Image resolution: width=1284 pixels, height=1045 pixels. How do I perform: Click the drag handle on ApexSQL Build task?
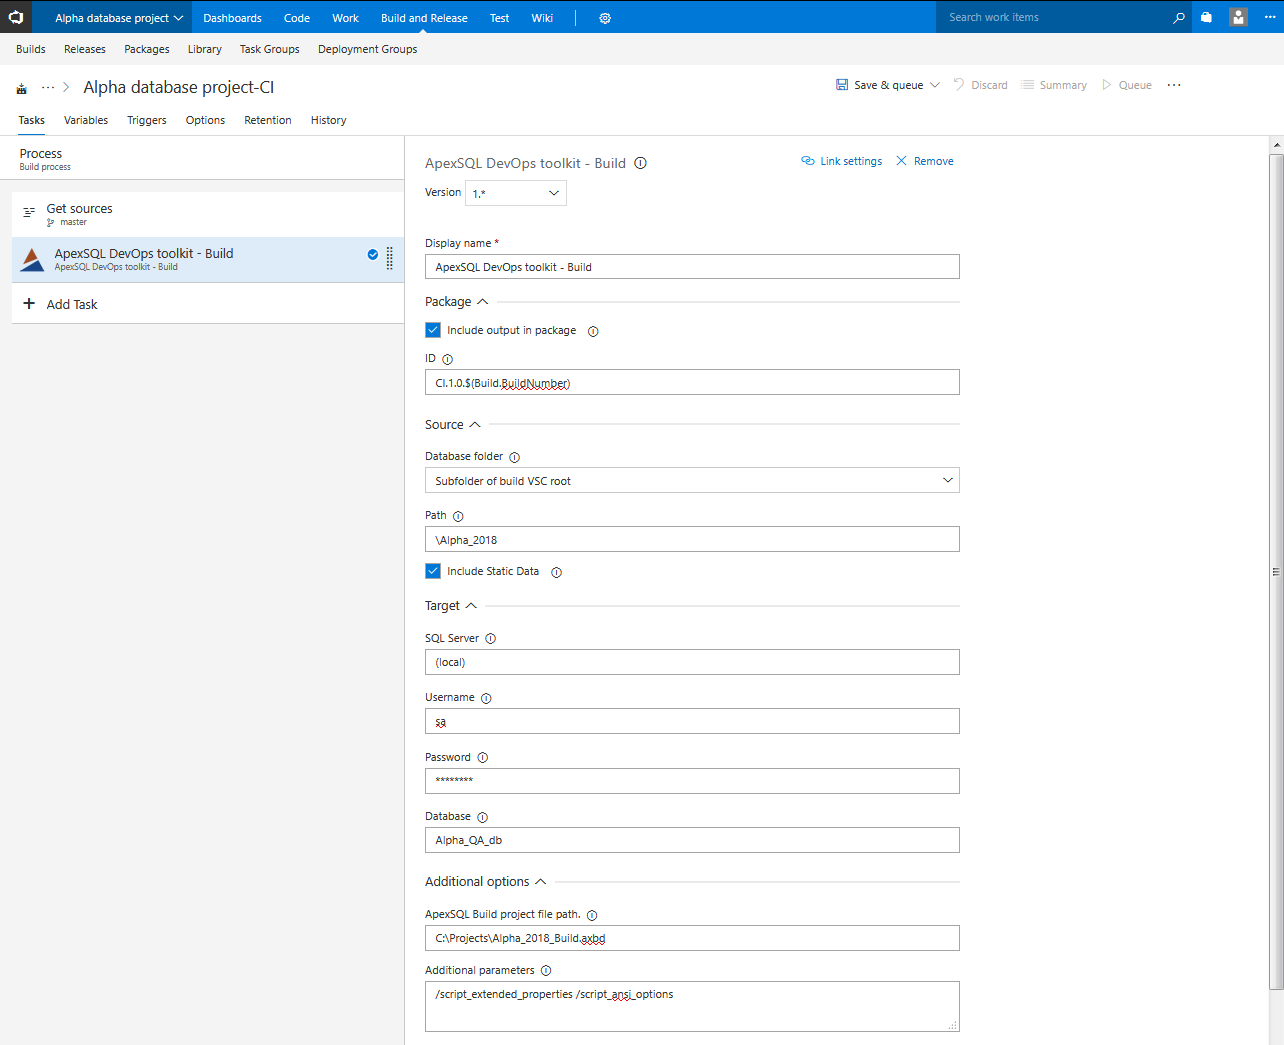click(x=390, y=259)
